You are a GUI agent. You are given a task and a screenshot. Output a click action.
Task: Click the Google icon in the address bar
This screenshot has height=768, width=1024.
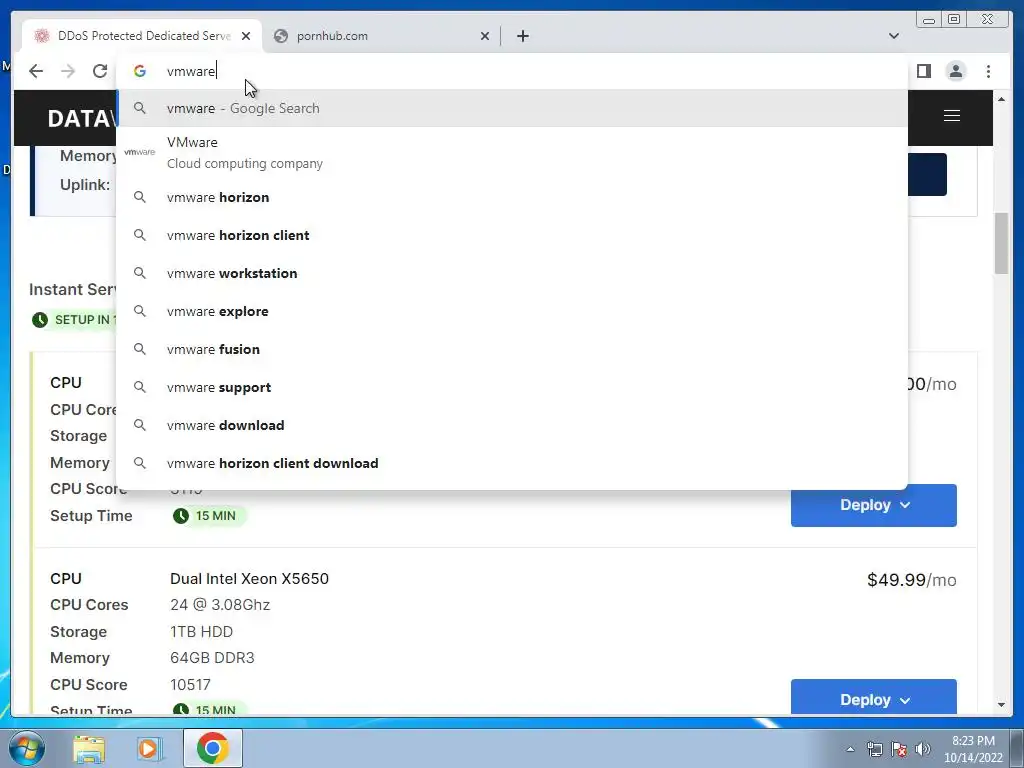140,71
